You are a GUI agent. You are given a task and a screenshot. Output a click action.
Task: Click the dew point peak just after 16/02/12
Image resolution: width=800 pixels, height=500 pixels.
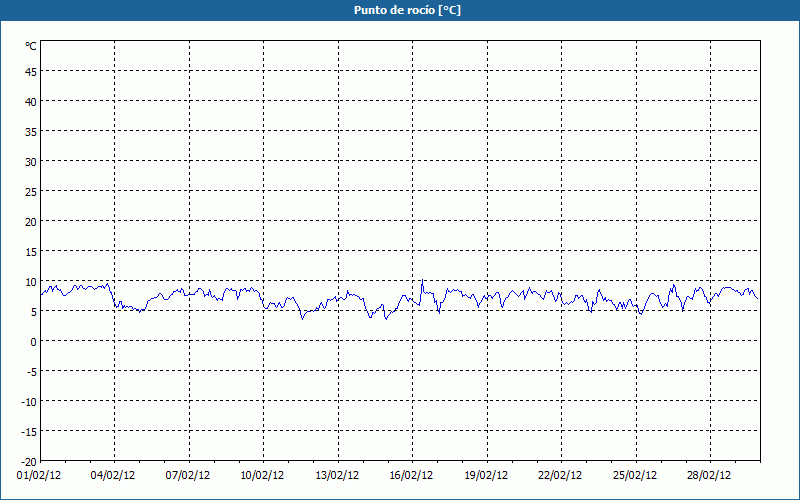tap(422, 280)
